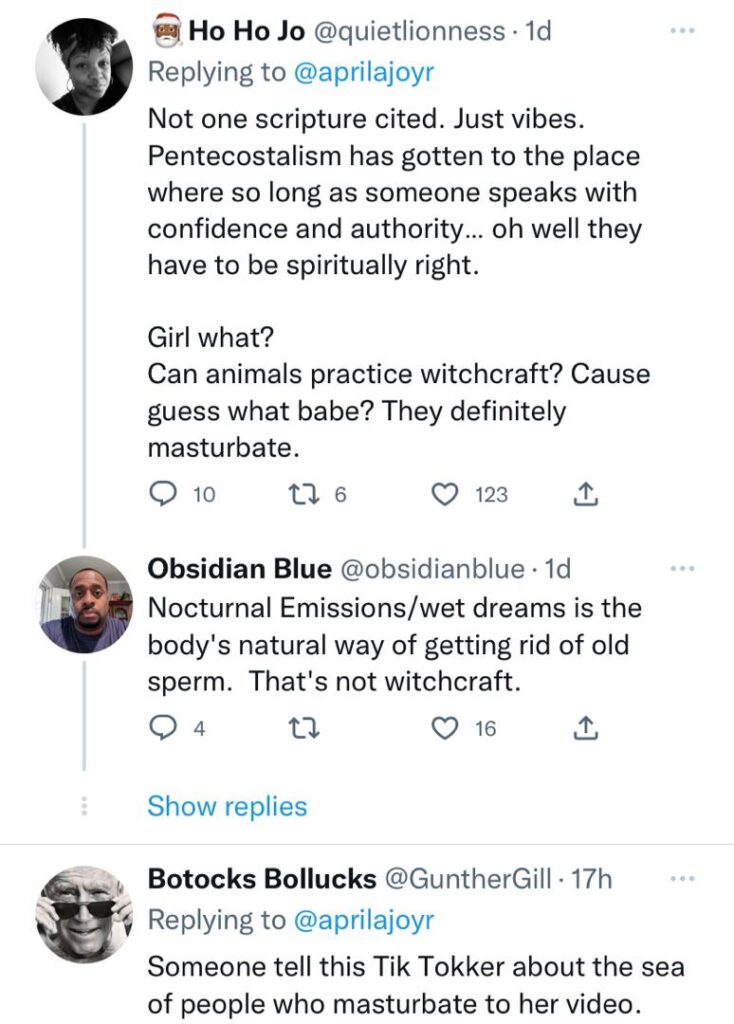The image size is (734, 1024).
Task: Retweet Ho Ho Jo's tweet
Action: [304, 494]
